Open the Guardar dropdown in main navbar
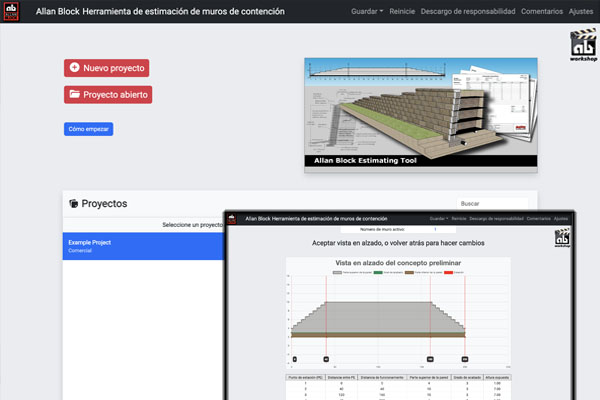The image size is (600, 400). coord(367,11)
